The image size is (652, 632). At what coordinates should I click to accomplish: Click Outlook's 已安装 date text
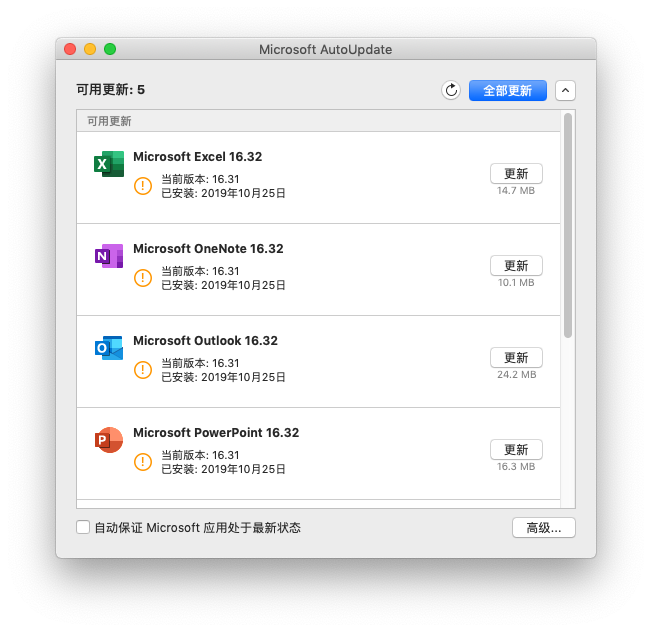point(223,377)
